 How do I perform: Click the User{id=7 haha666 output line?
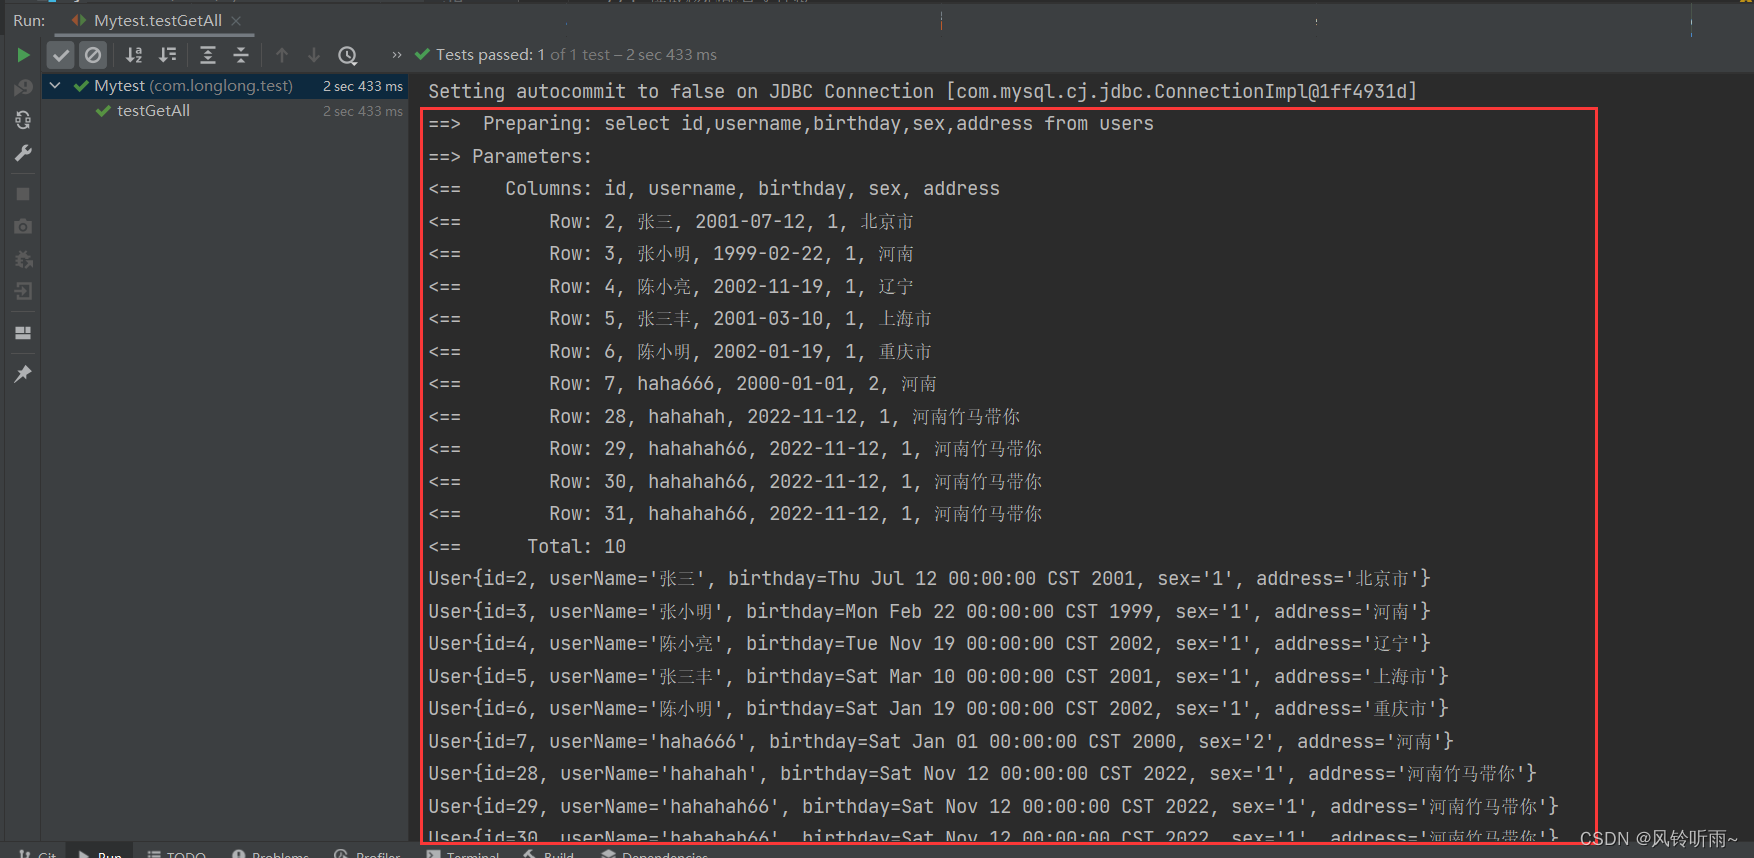[x=941, y=742]
